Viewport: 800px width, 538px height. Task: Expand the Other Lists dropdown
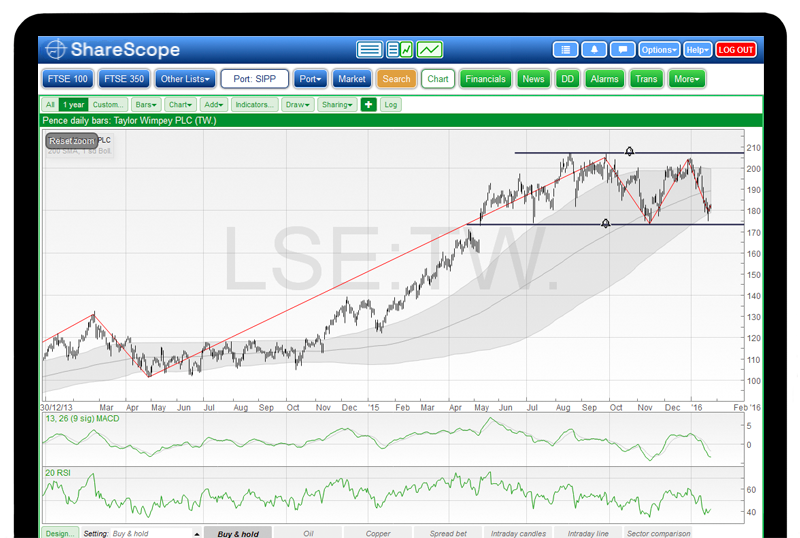coord(185,78)
